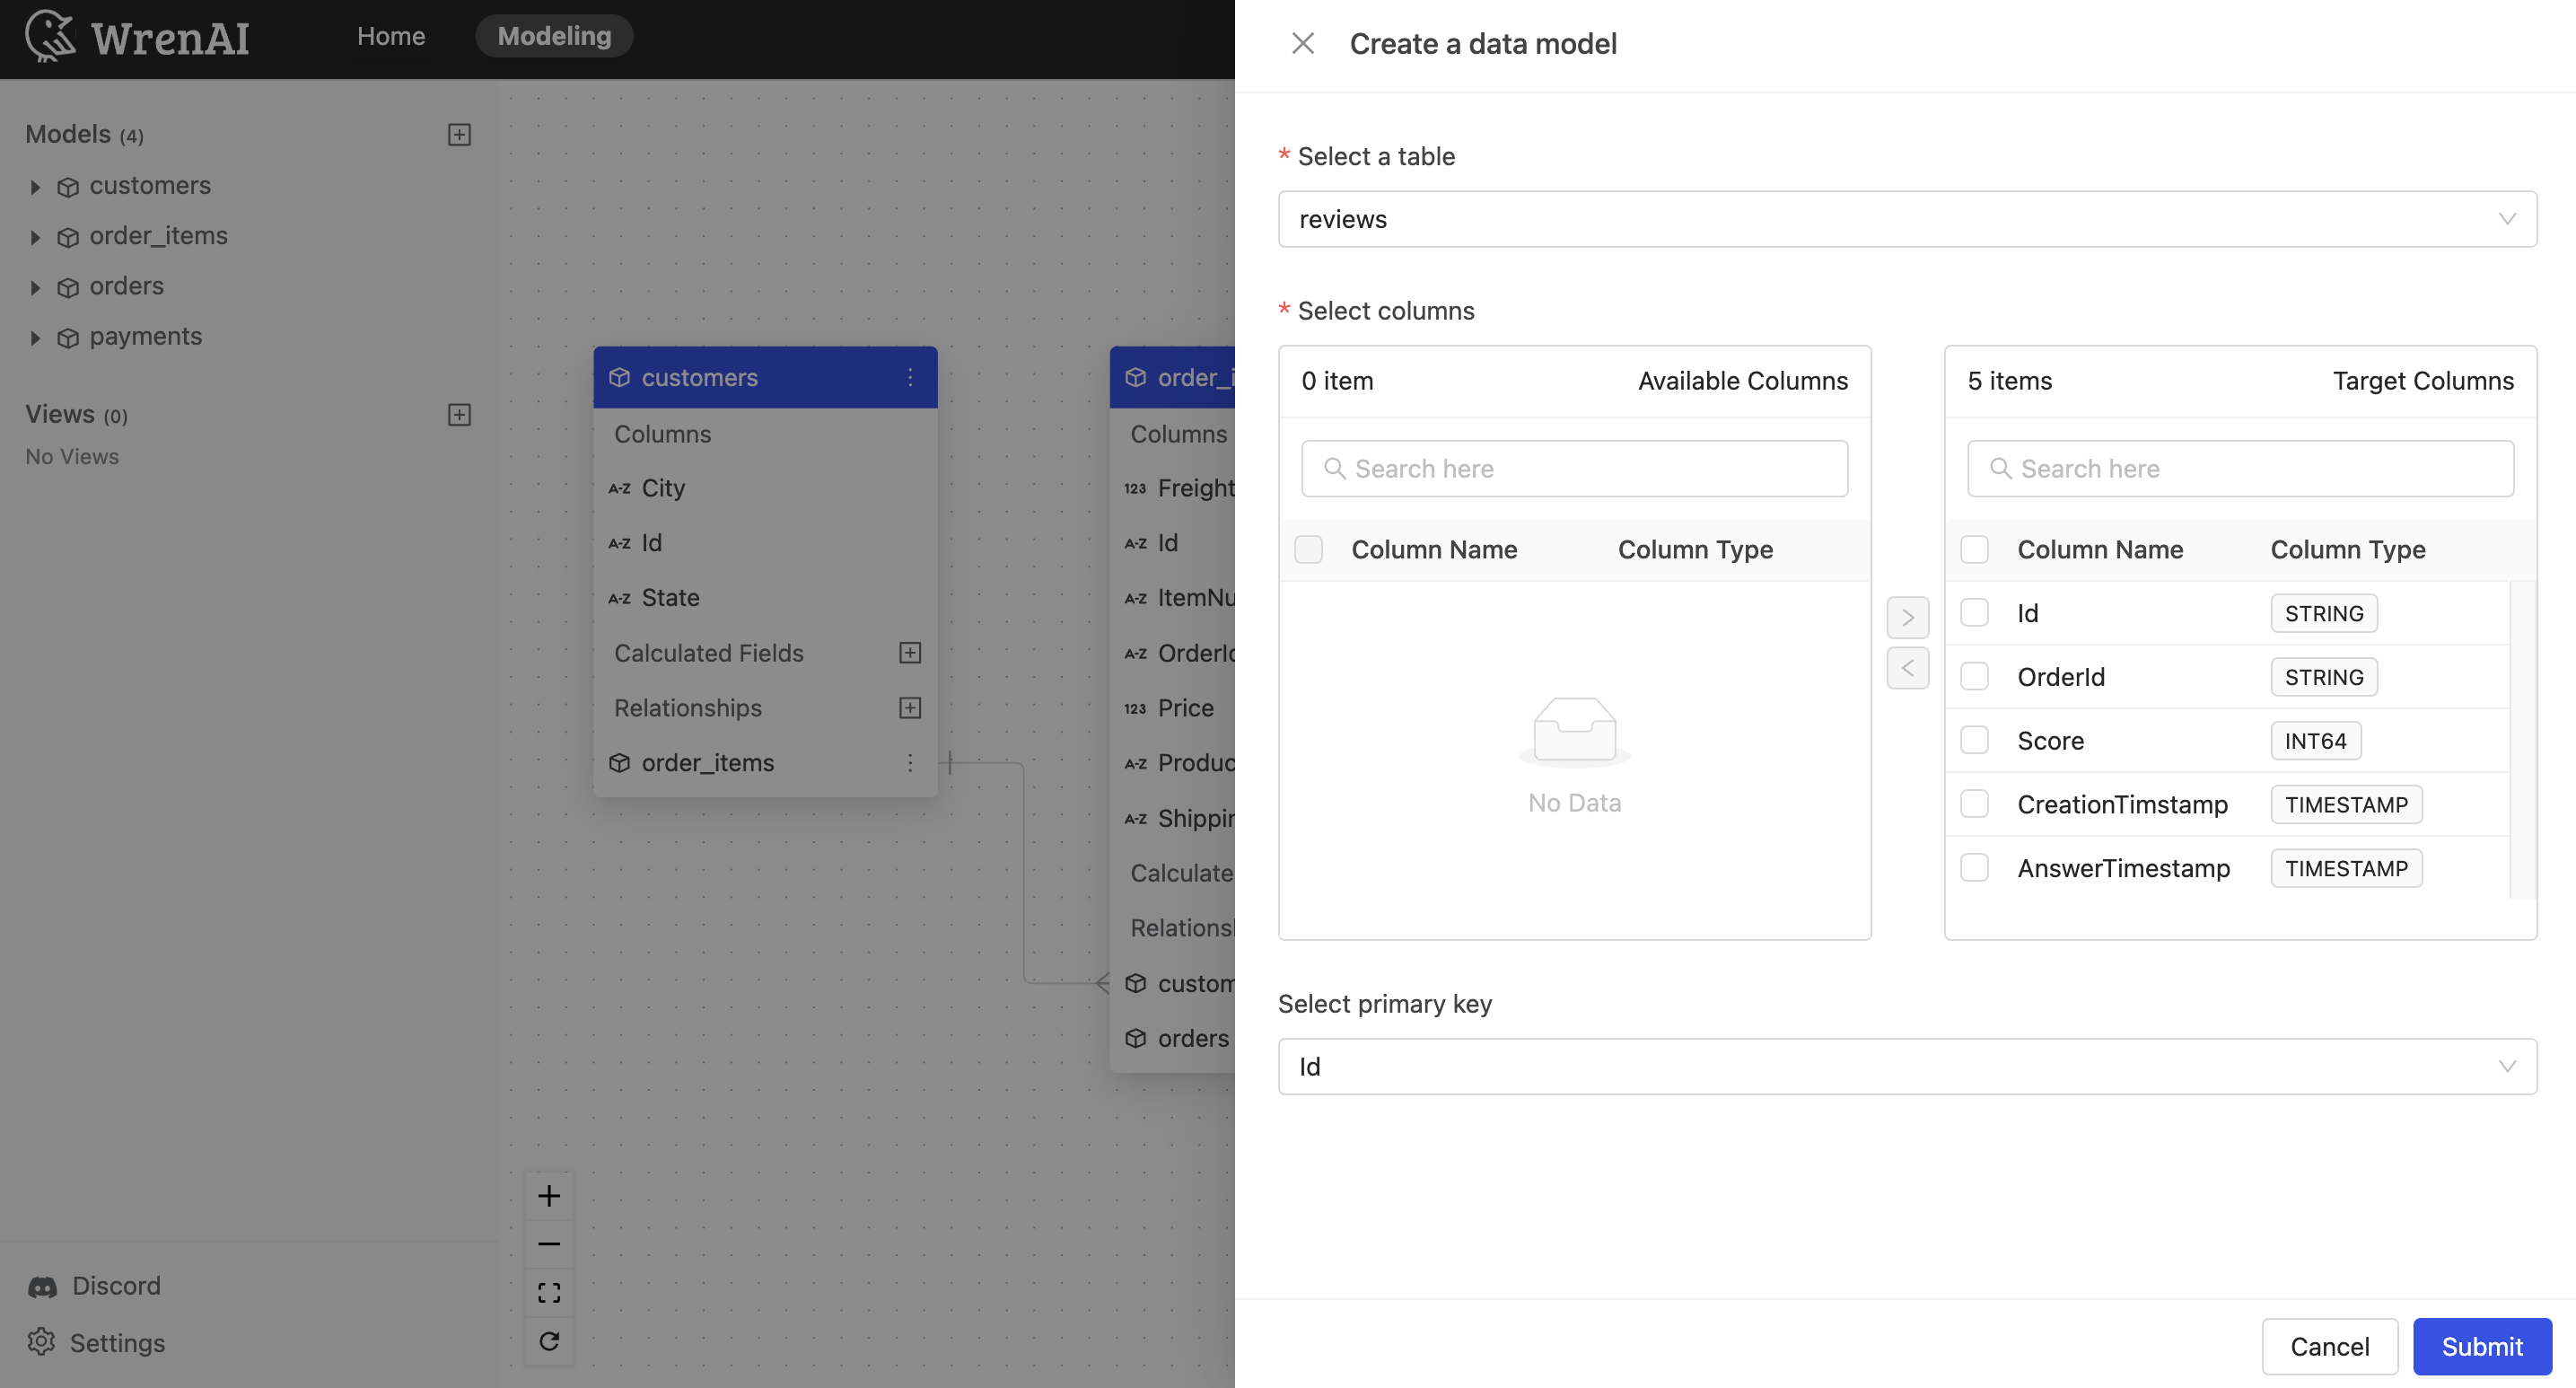Click the payments cube icon in sidebar

[x=68, y=338]
